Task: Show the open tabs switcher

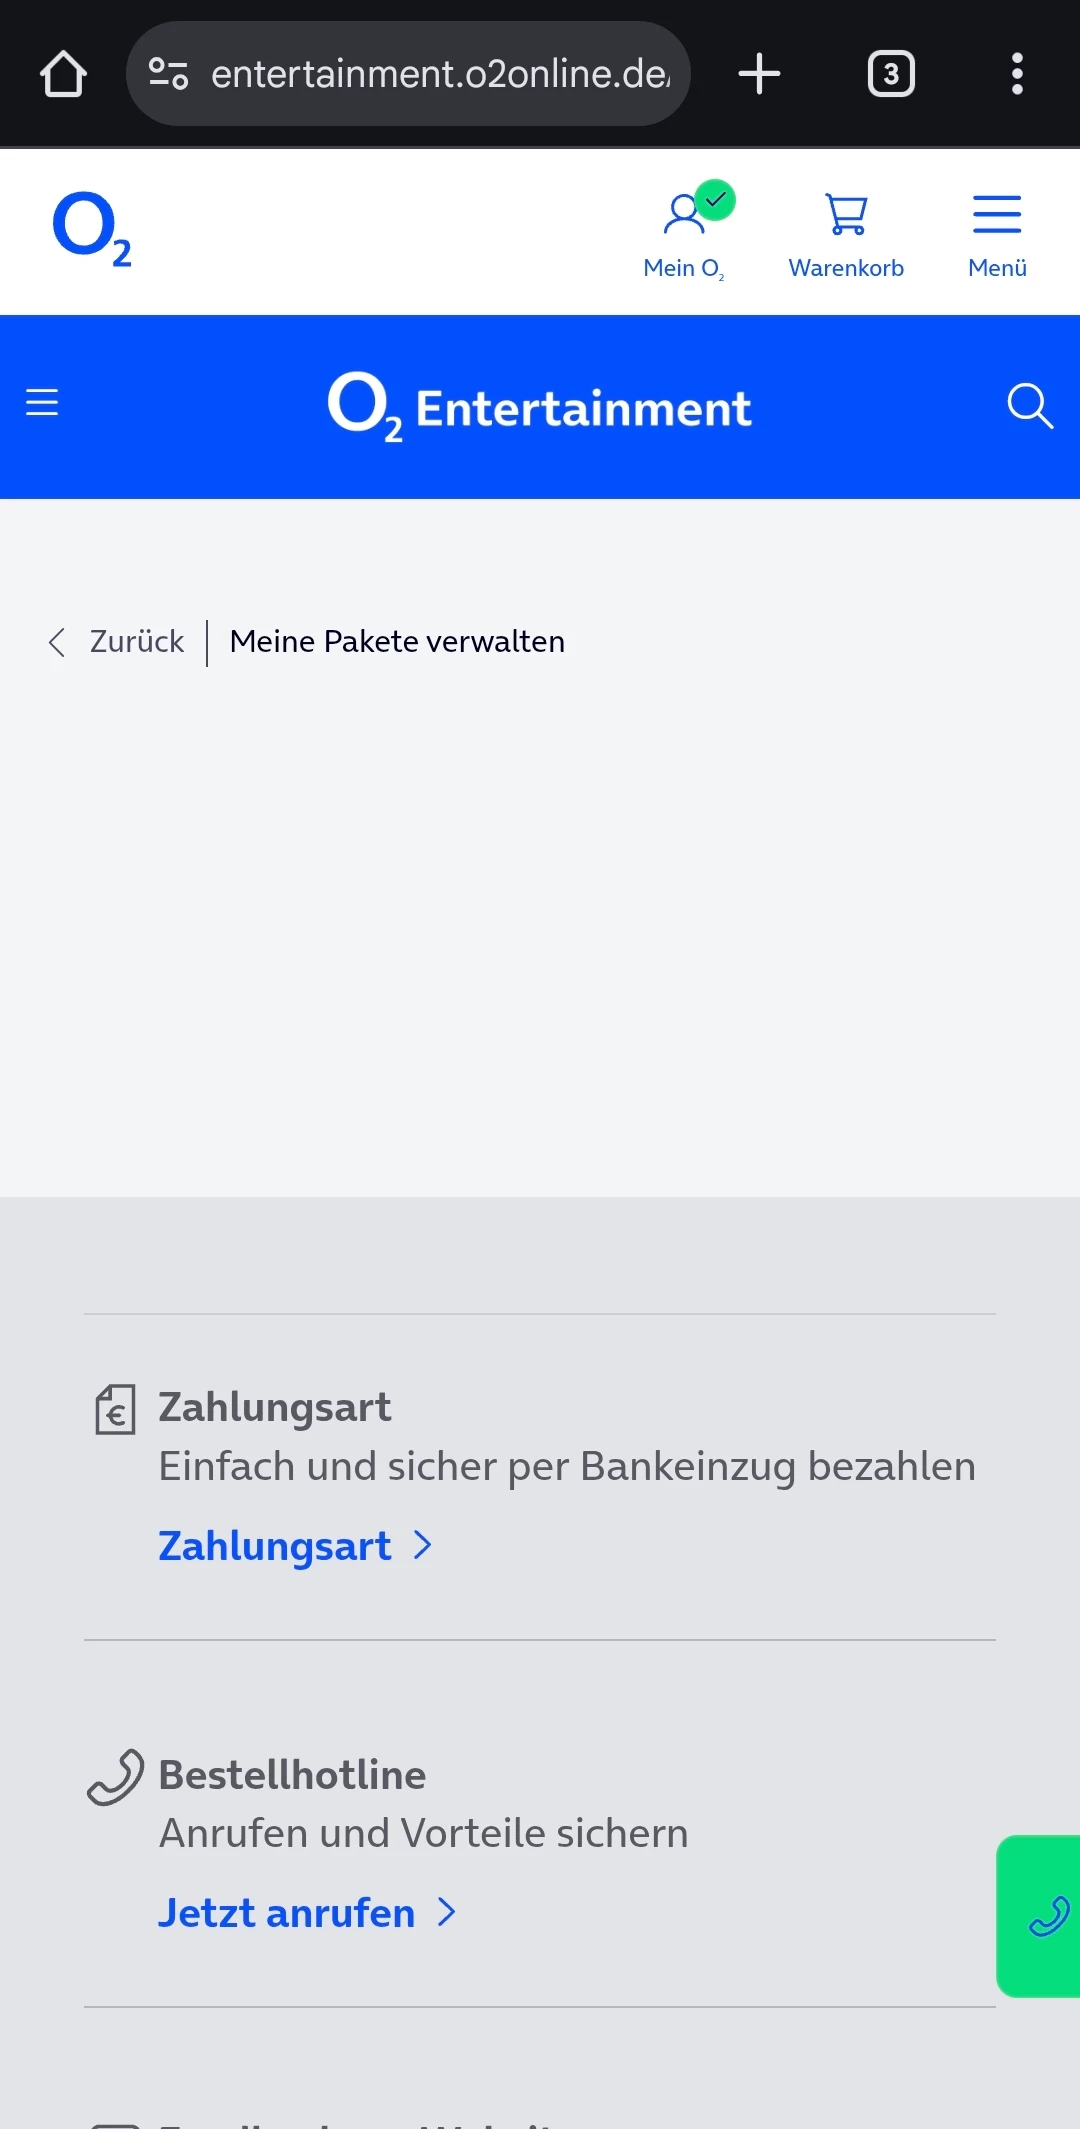Action: [x=890, y=74]
